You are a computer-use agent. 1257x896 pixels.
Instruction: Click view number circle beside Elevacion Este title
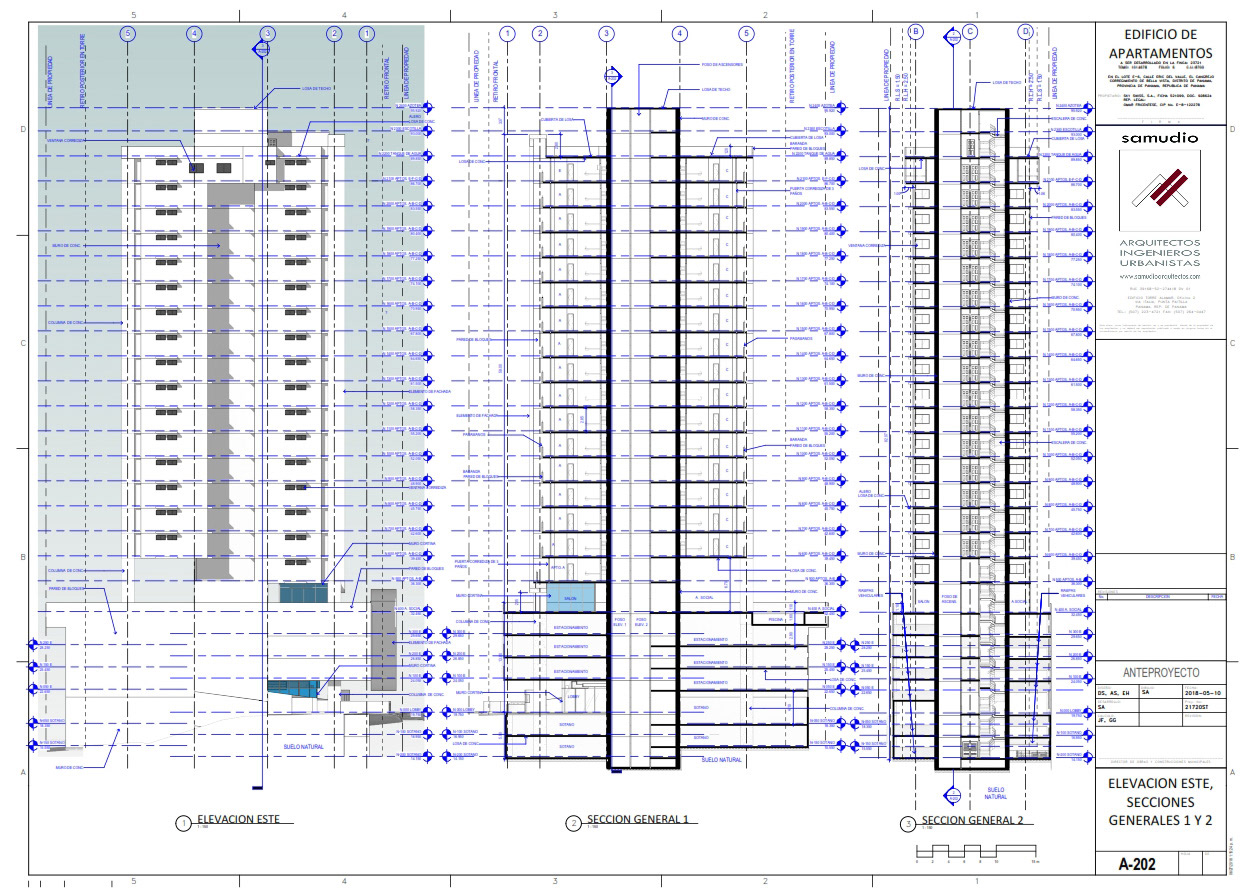point(183,823)
